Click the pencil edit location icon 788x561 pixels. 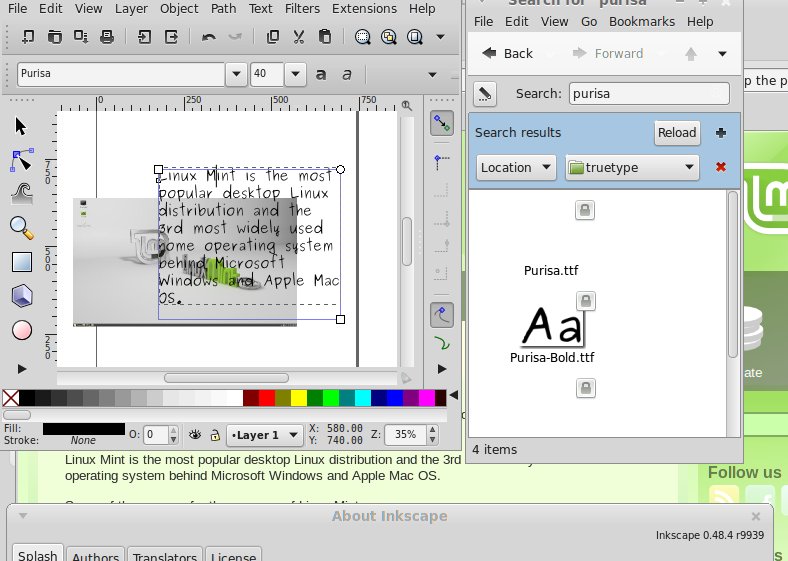pyautogui.click(x=484, y=93)
